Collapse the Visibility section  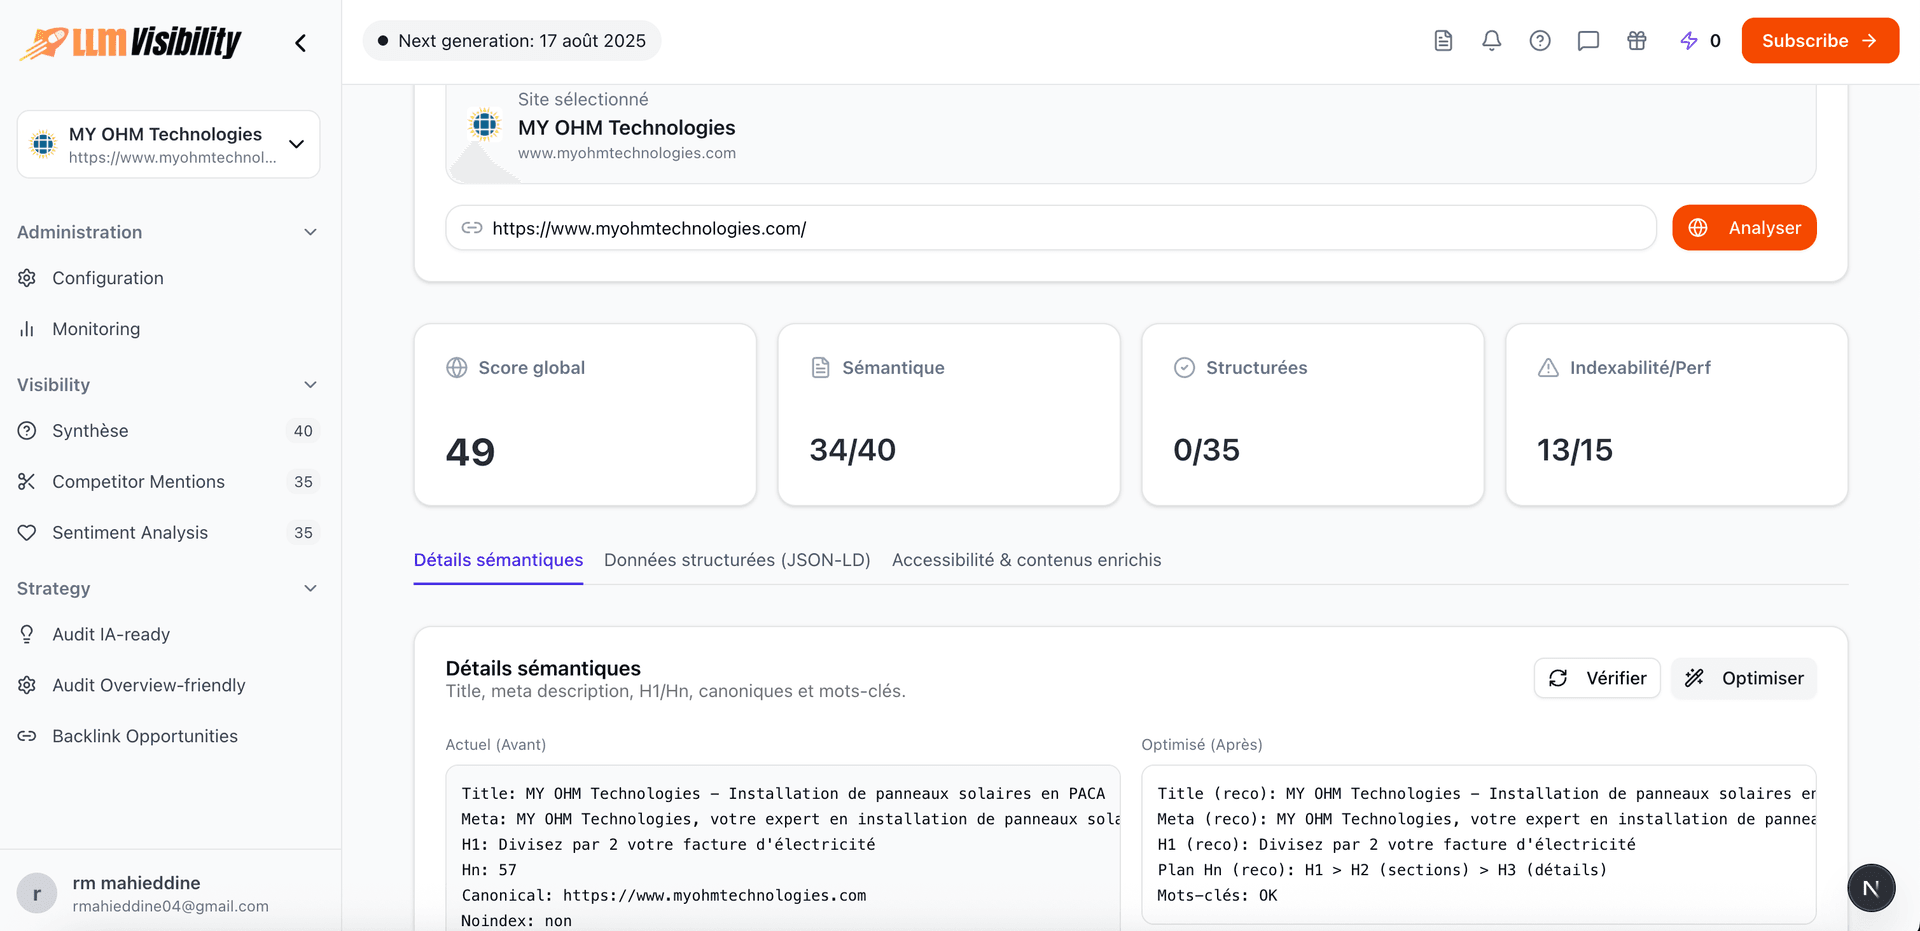[x=310, y=385]
